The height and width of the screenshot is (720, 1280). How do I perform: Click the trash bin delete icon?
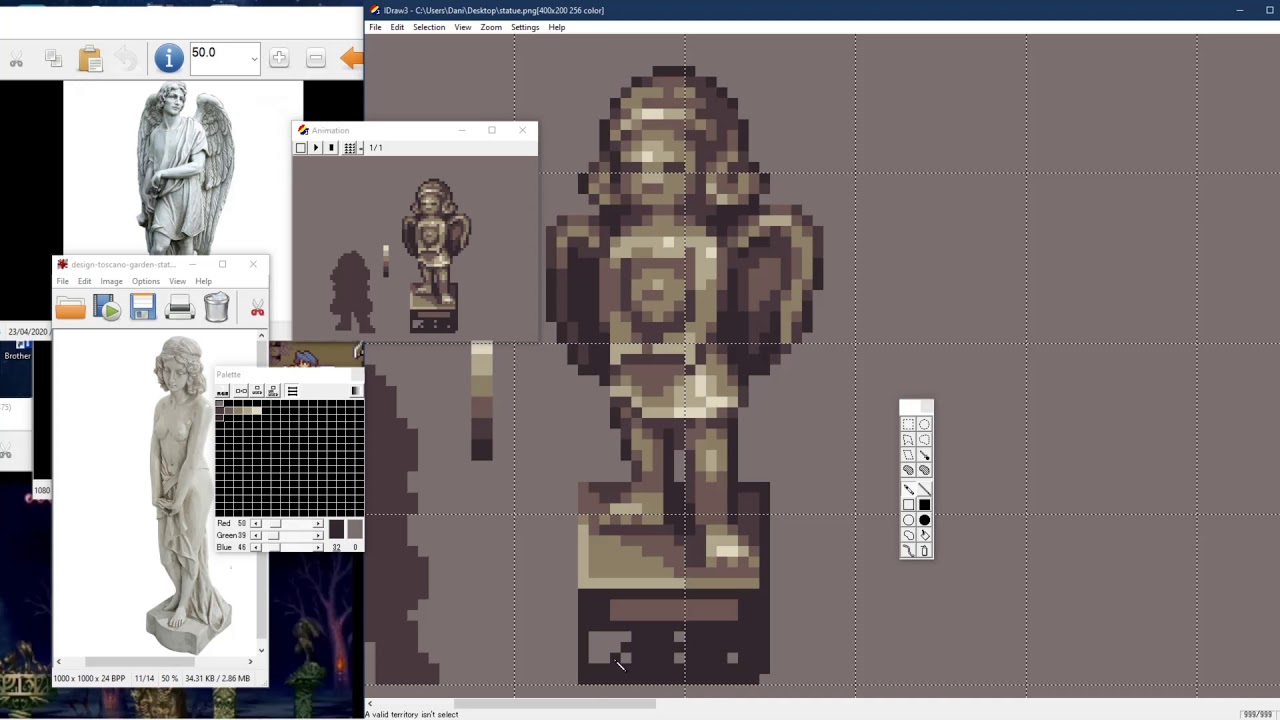tap(216, 308)
